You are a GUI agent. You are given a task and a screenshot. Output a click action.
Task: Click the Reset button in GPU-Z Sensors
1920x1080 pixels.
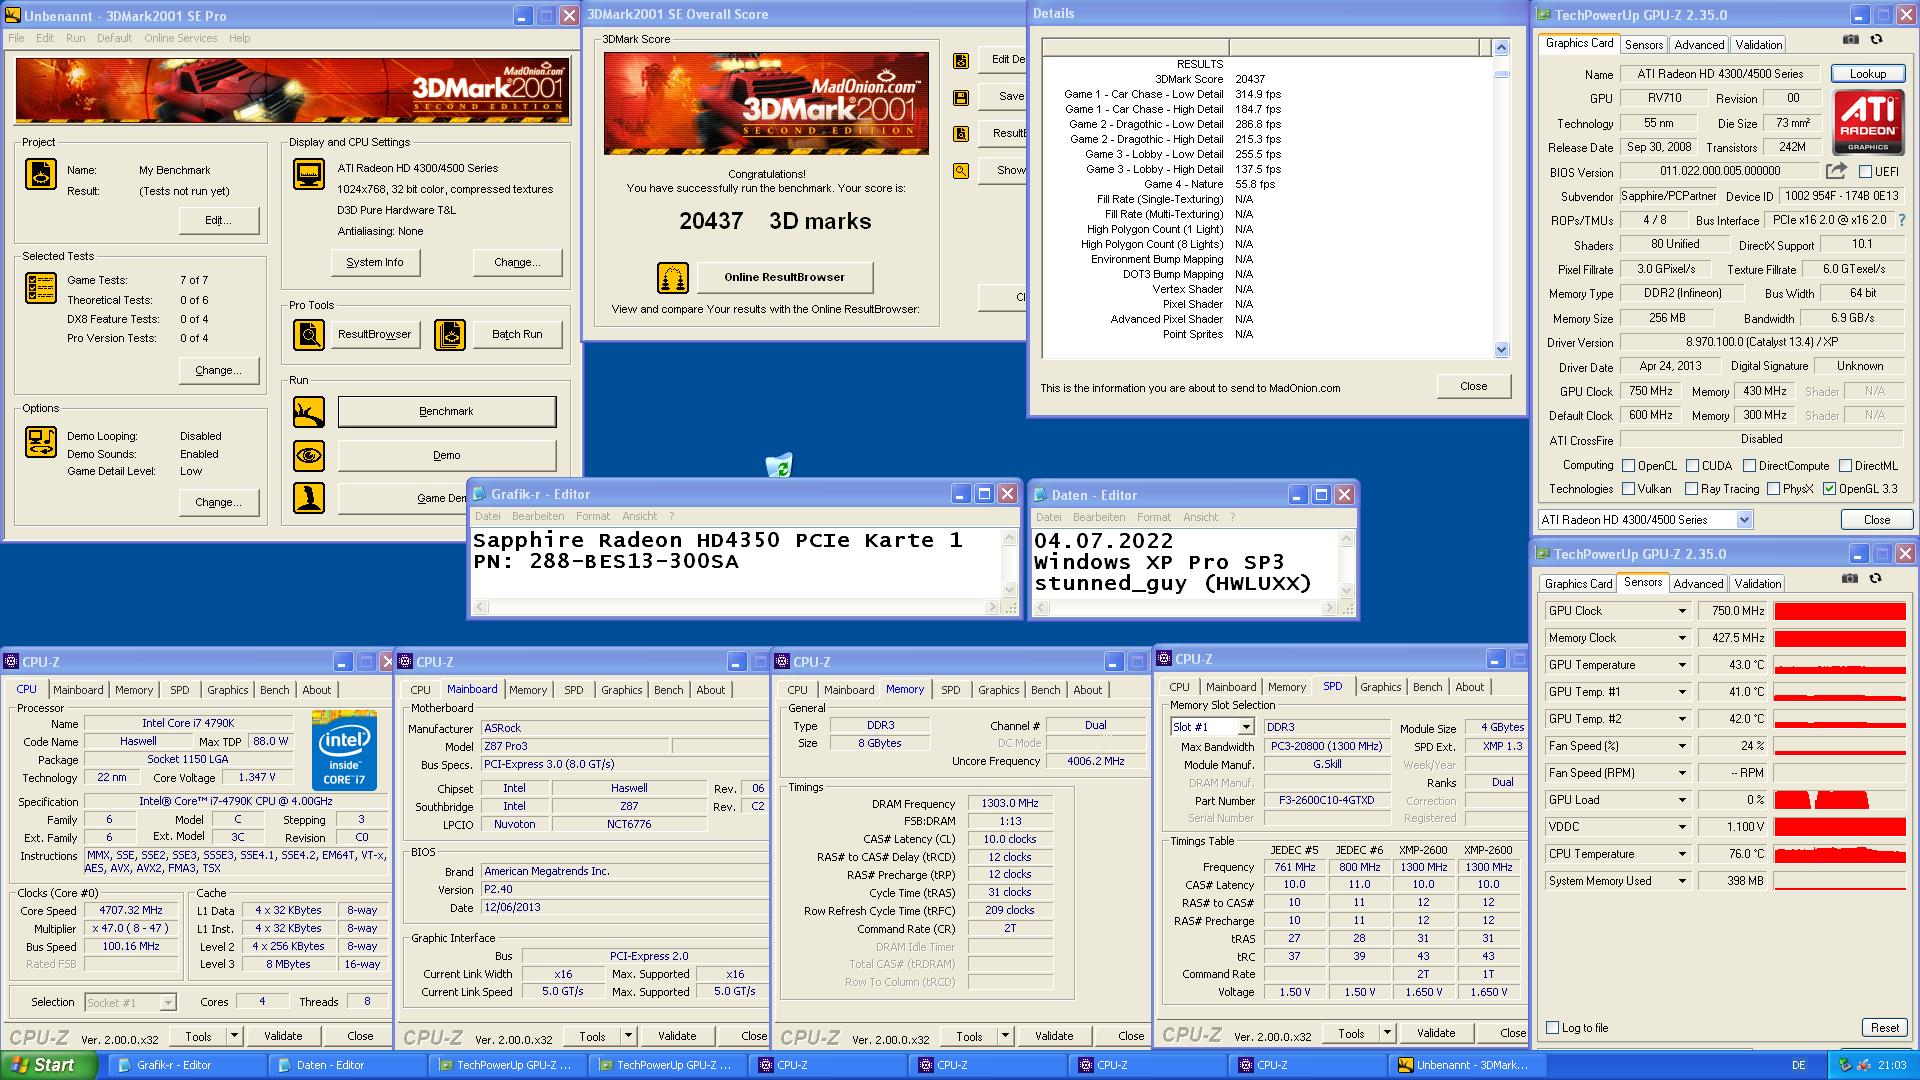(x=1884, y=1028)
